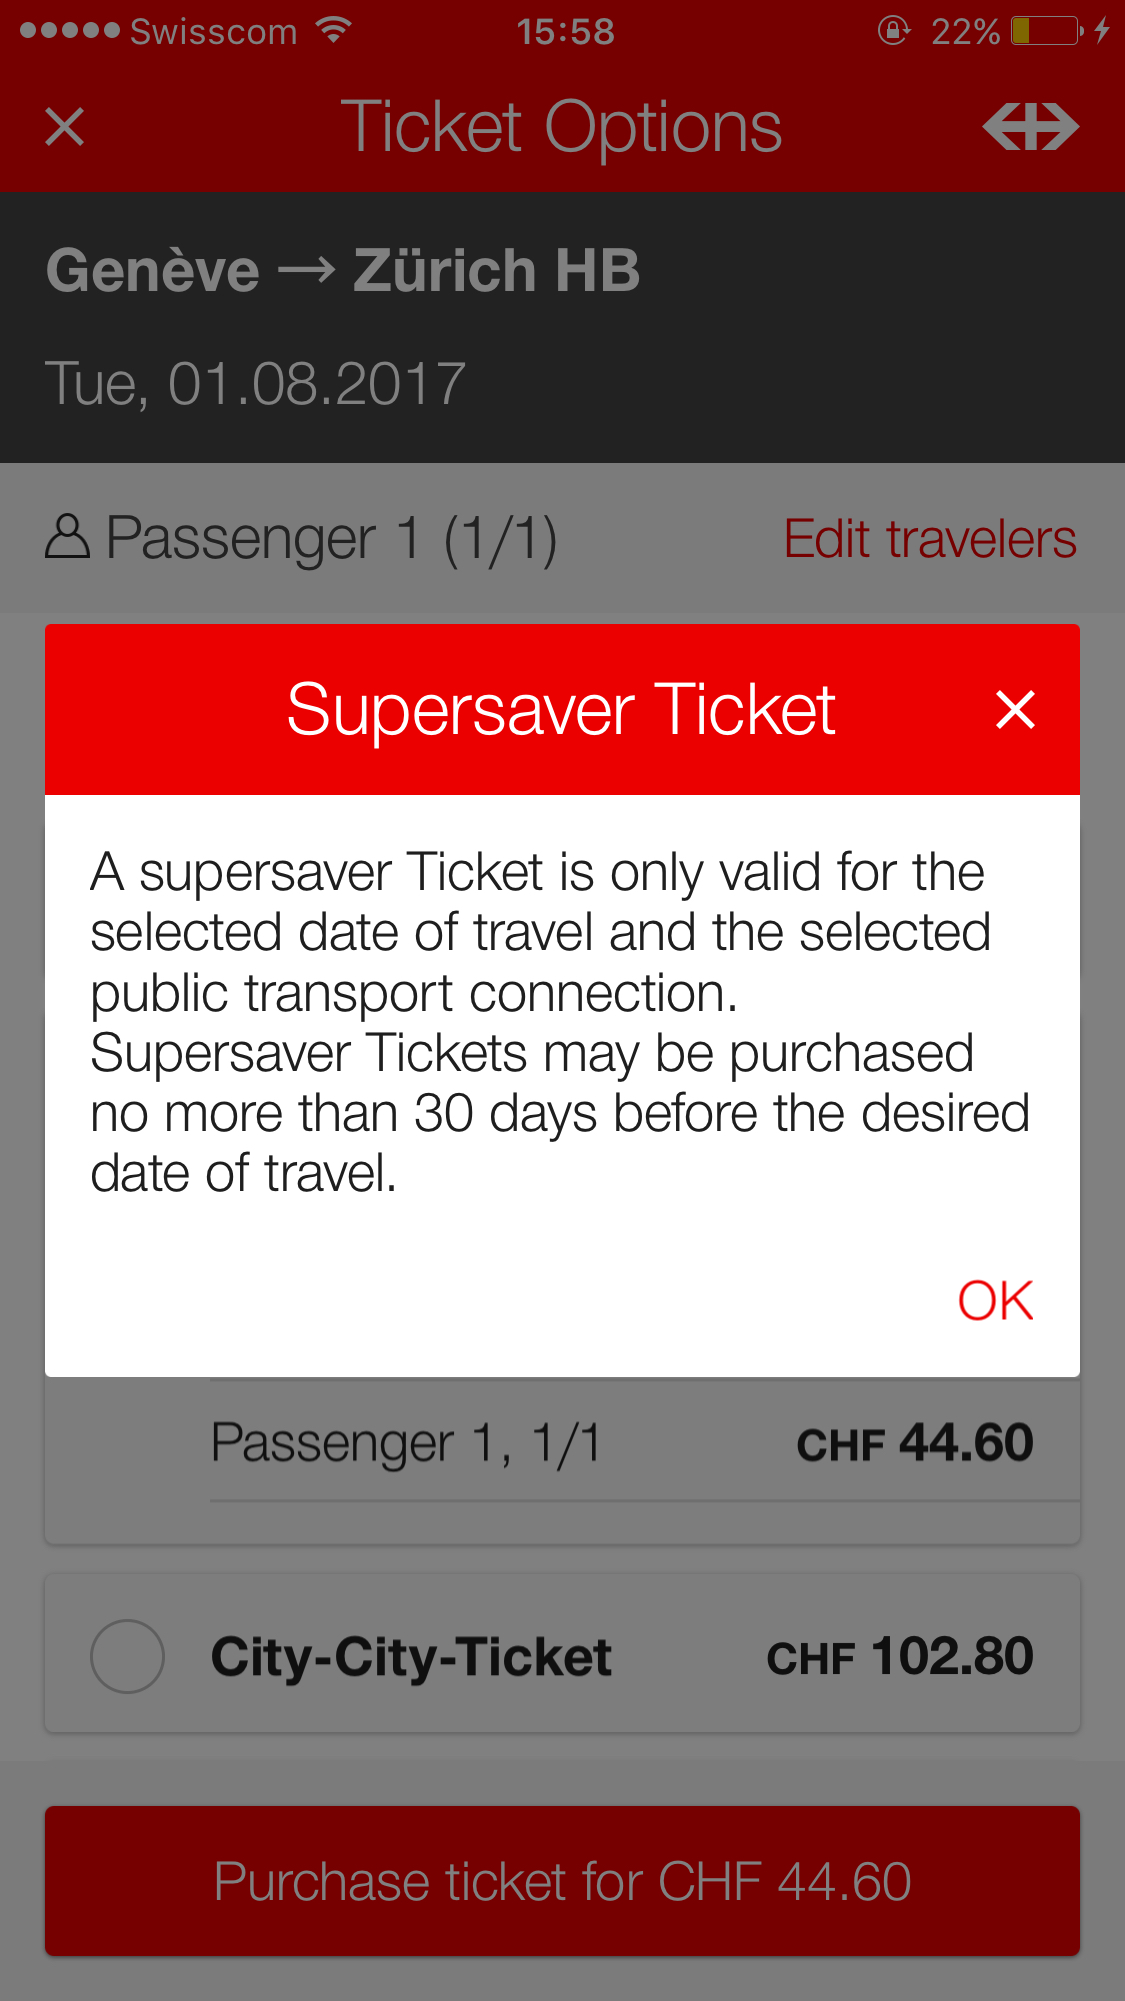
Task: Tap the Passenger 1, 1/1 price row
Action: tap(620, 1443)
